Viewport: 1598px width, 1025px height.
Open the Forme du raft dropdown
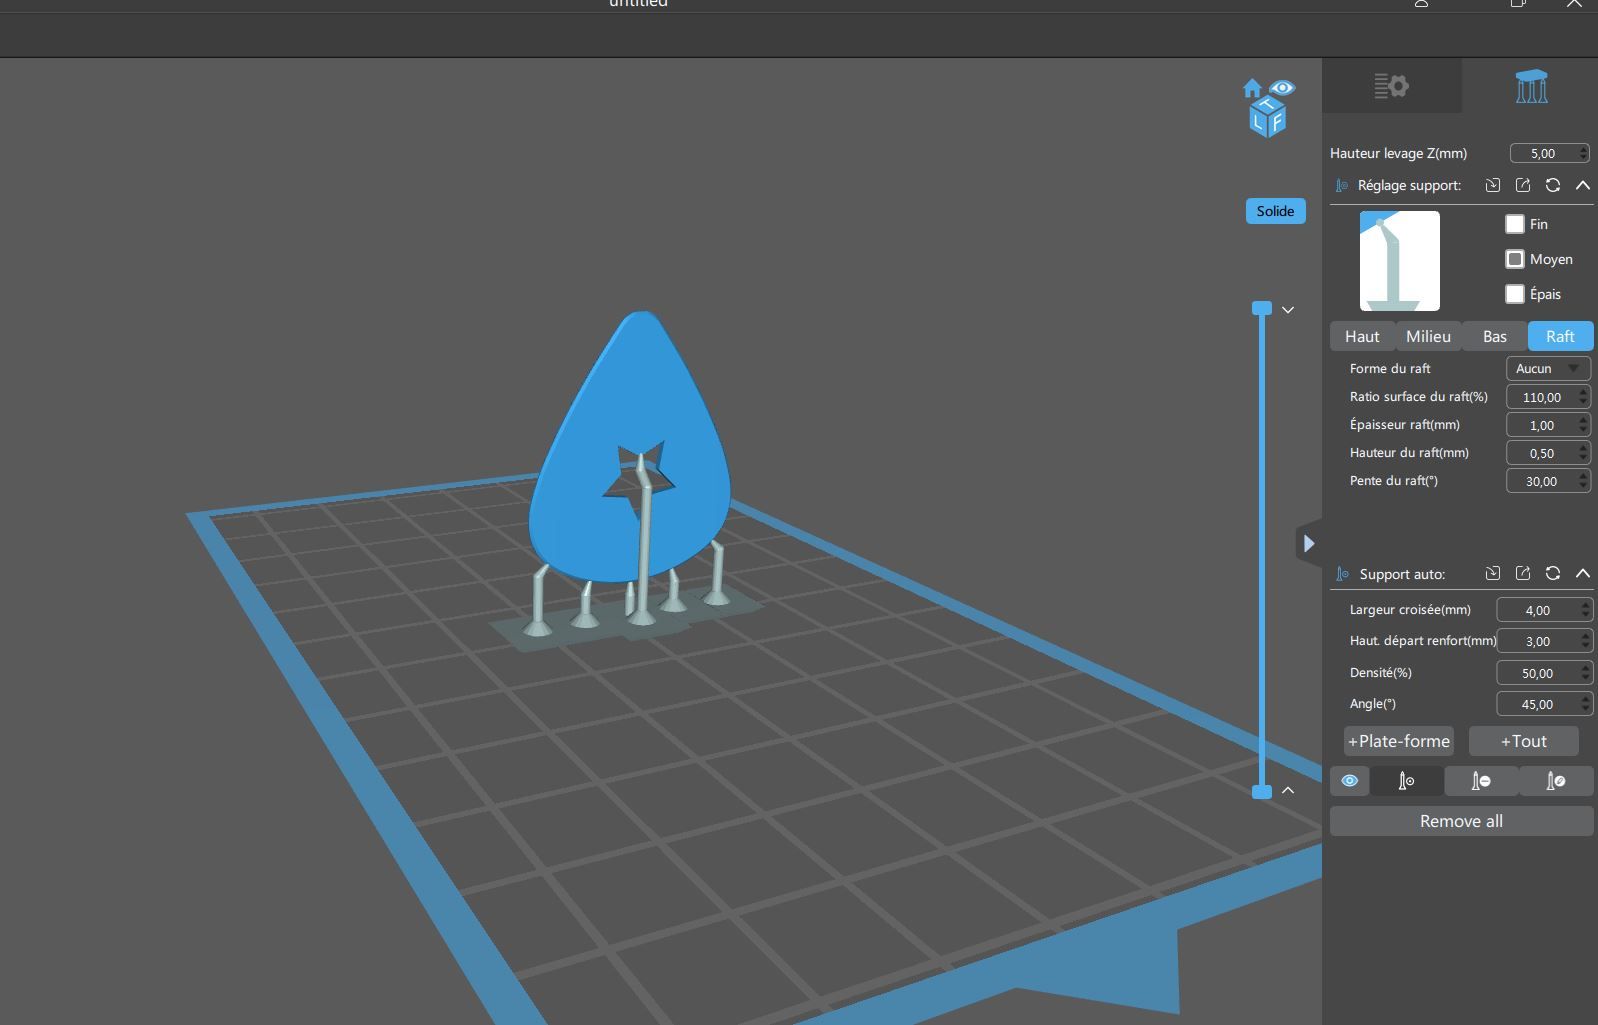pyautogui.click(x=1548, y=369)
